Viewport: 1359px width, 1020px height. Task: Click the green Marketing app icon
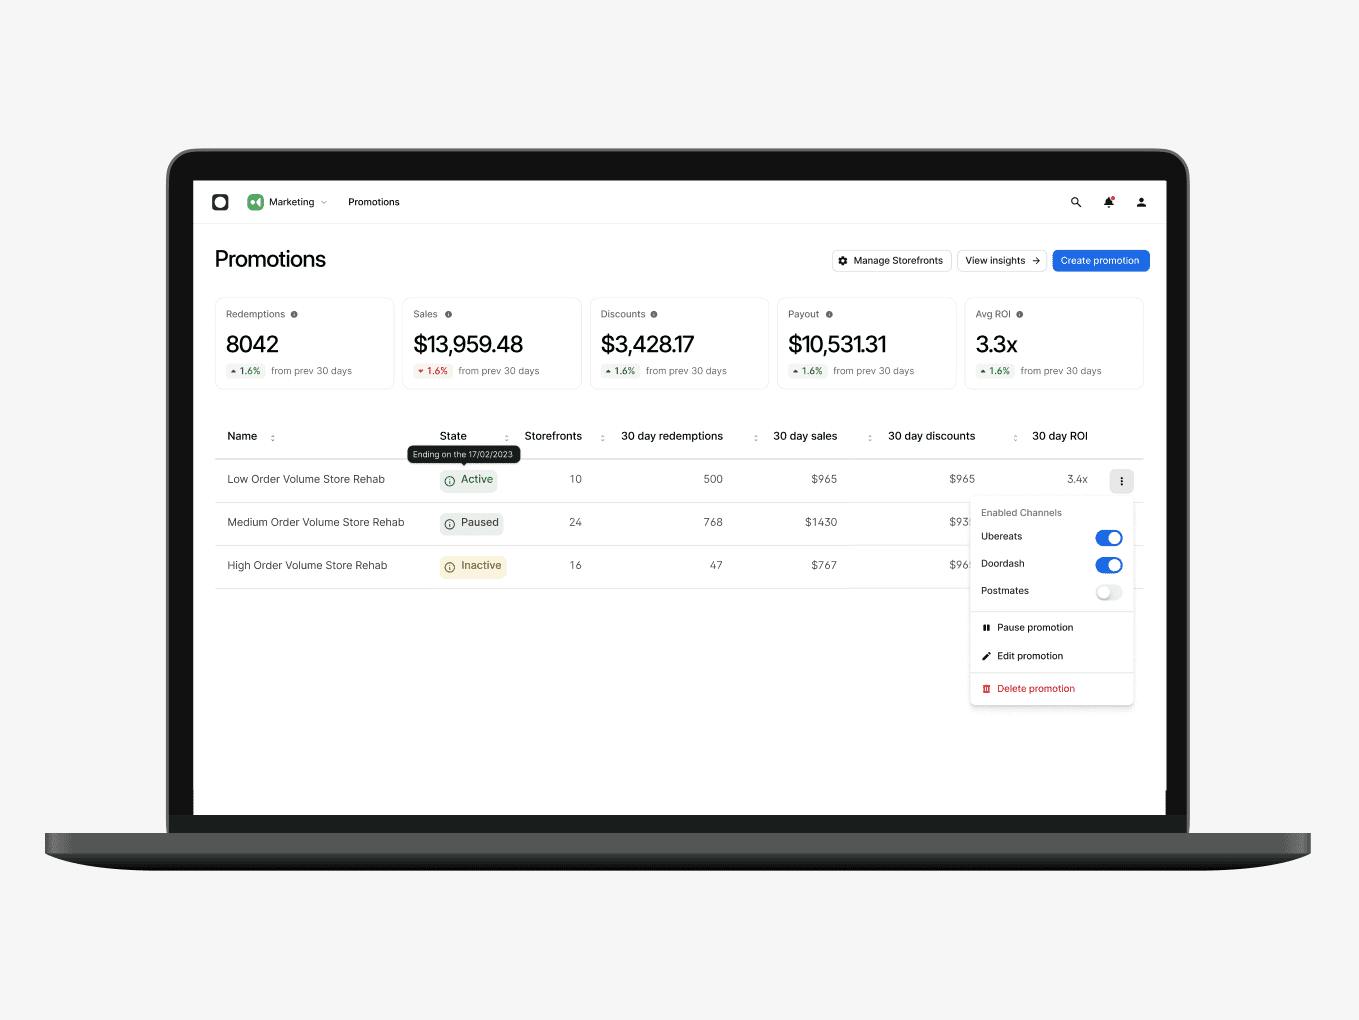tap(255, 202)
